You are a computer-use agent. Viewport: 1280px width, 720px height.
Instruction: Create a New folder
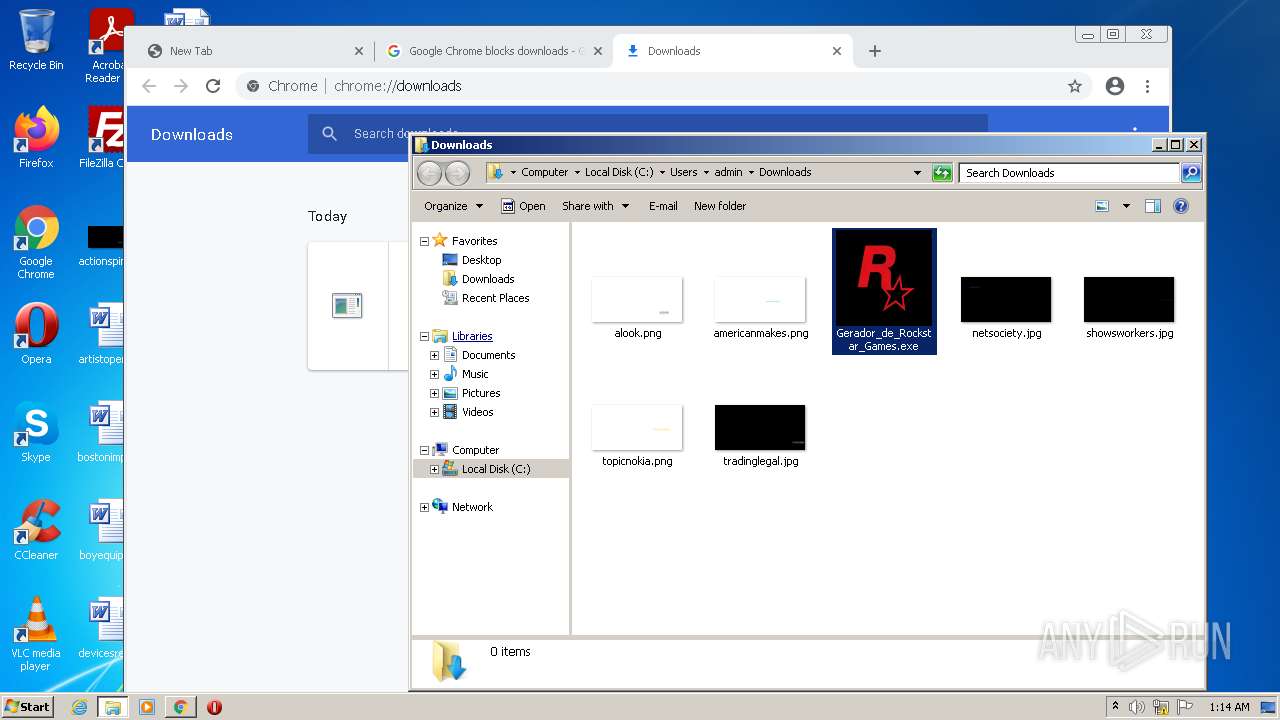point(720,206)
